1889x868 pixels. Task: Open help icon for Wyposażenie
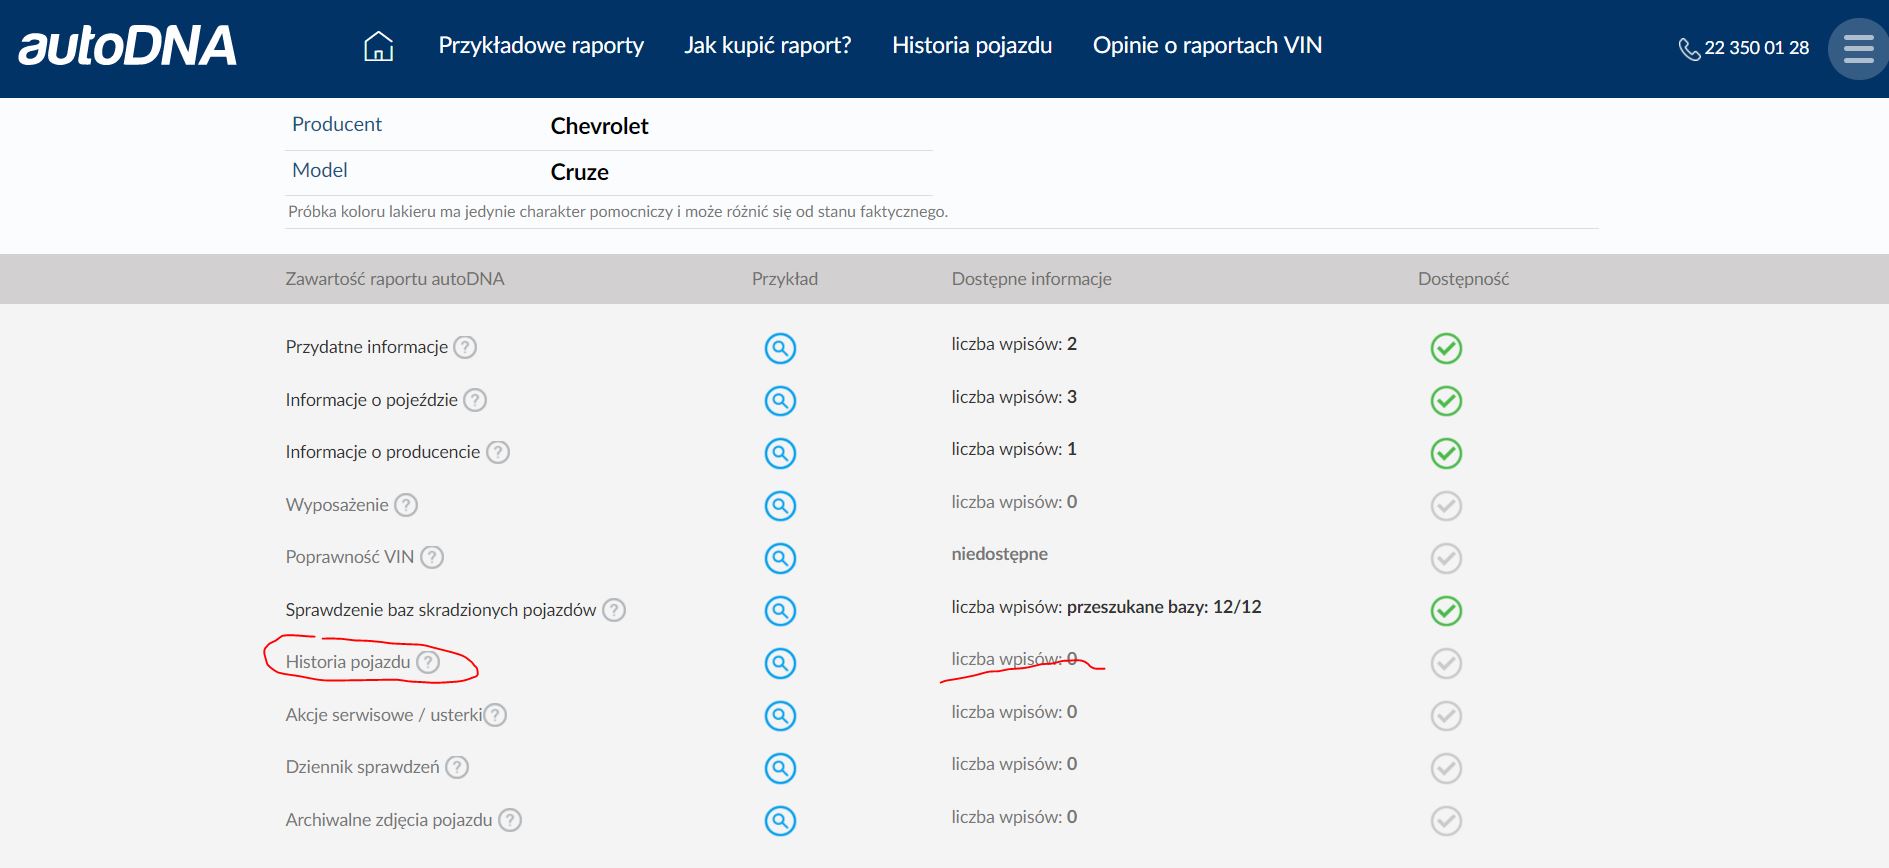[x=406, y=505]
